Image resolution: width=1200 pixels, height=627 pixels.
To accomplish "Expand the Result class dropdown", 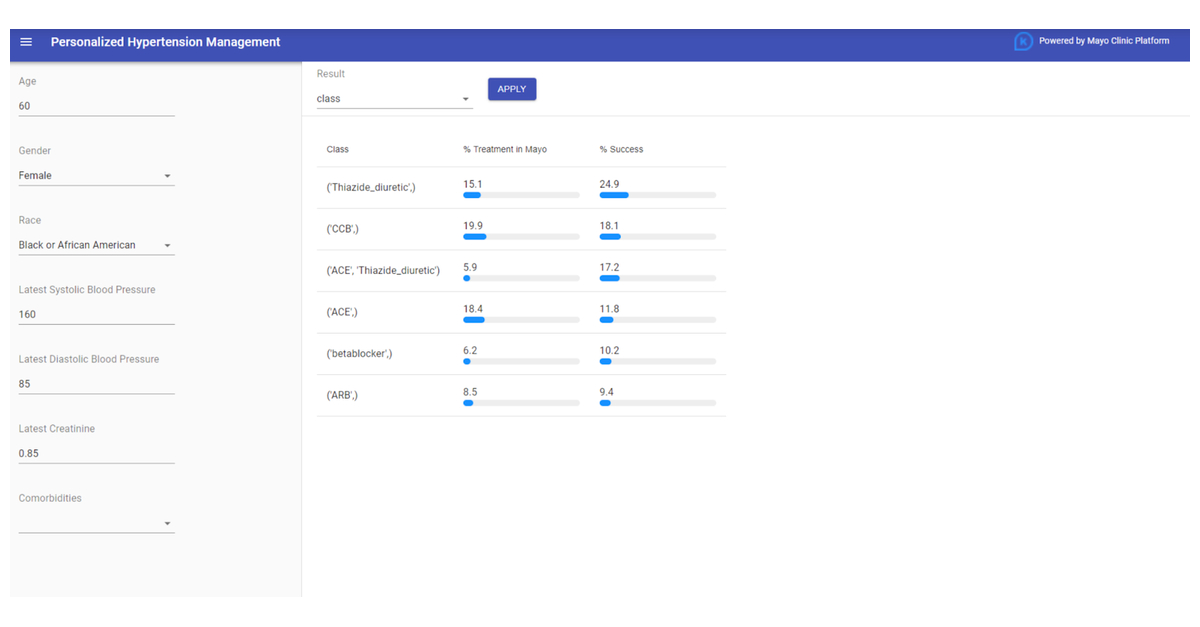I will (x=394, y=99).
